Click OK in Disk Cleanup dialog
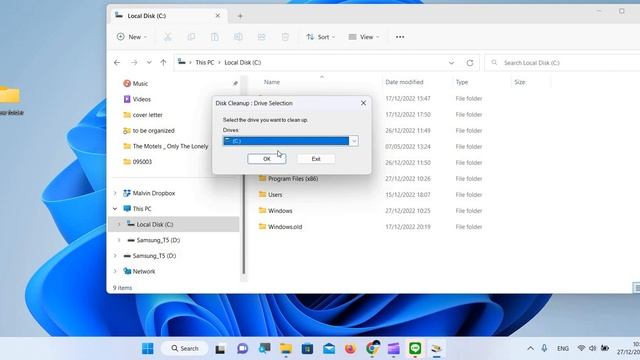The height and width of the screenshot is (360, 640). pyautogui.click(x=267, y=159)
